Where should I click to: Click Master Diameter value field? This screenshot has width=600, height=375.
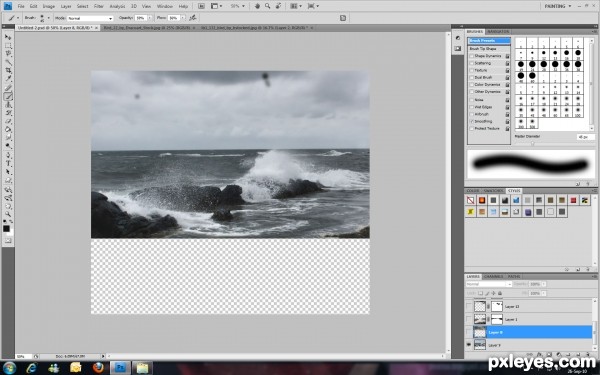(x=586, y=137)
